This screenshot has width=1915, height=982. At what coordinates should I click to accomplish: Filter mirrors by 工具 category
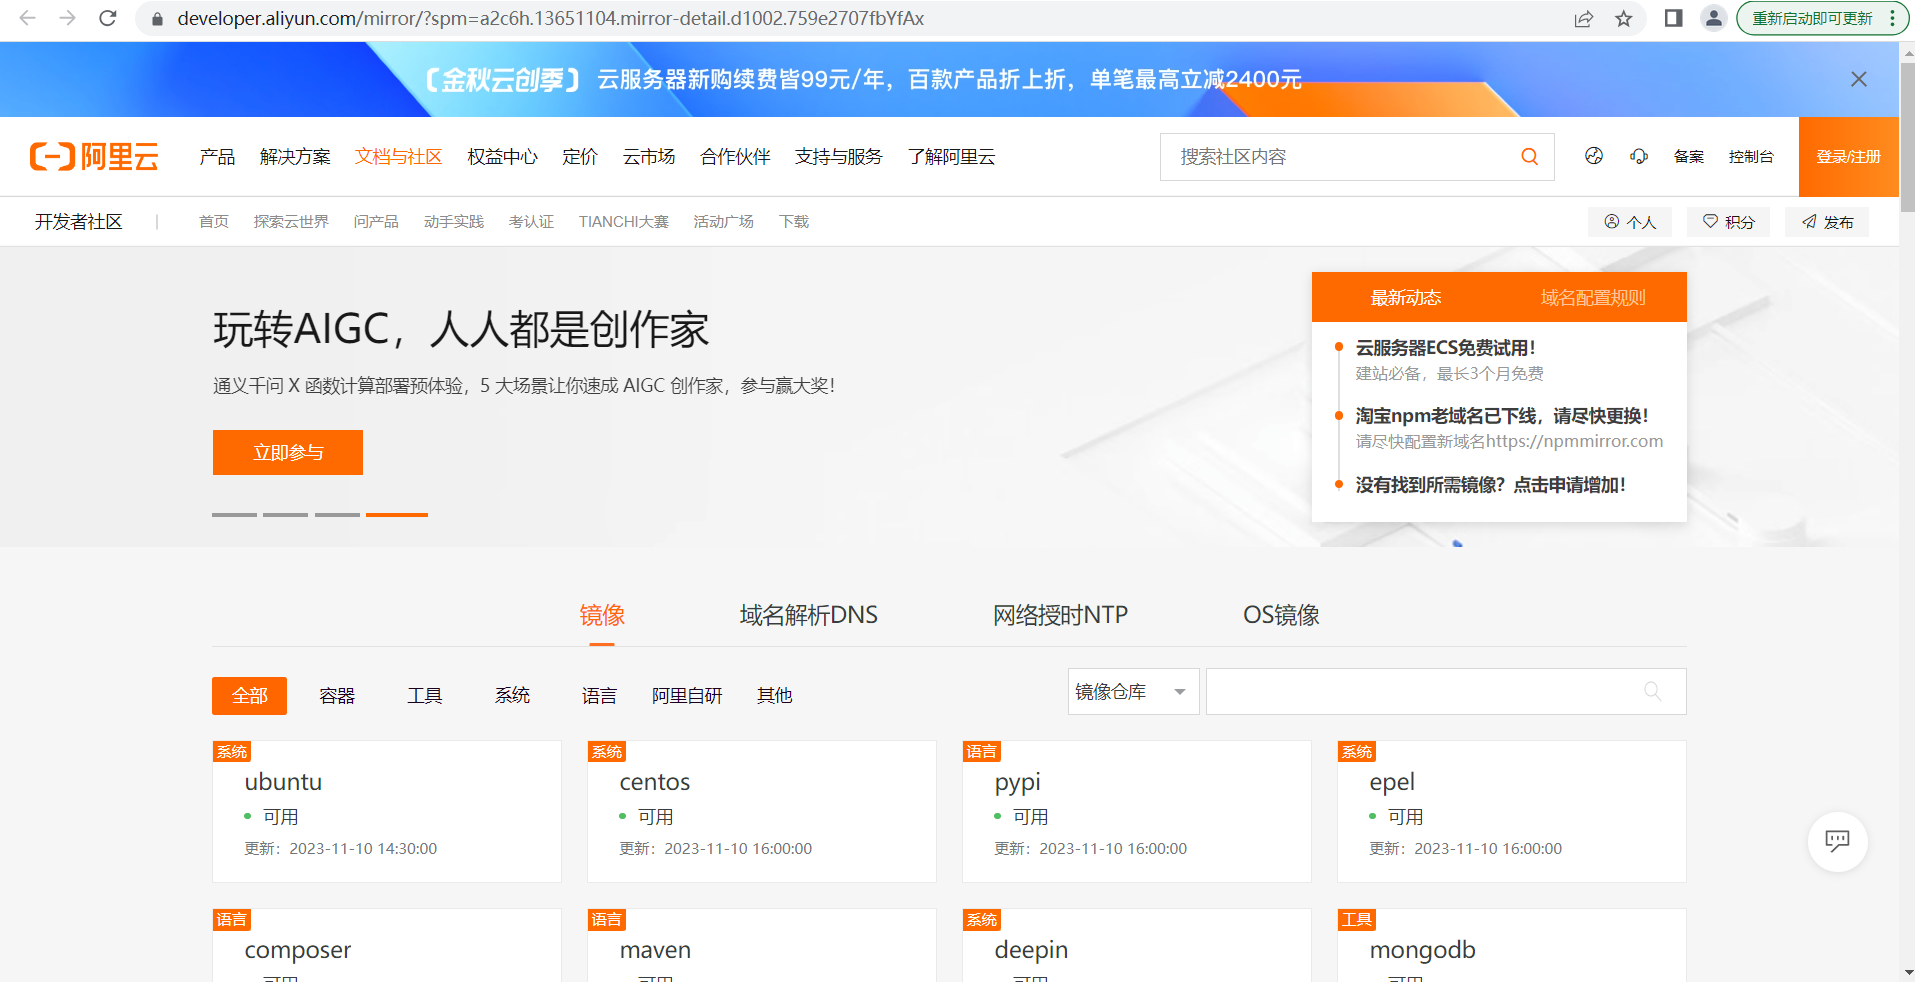coord(424,696)
